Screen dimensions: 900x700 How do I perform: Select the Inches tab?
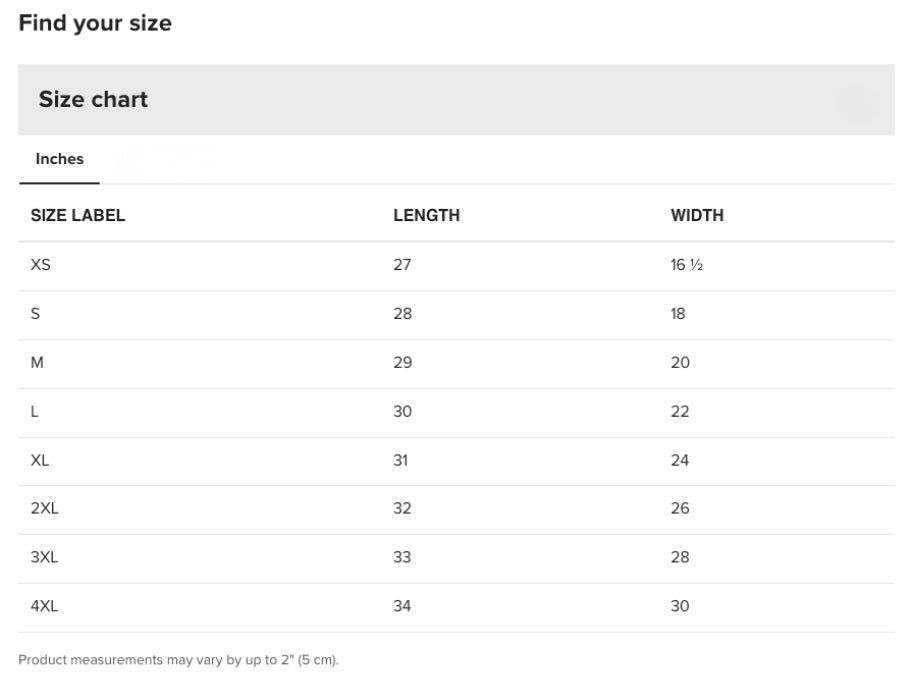tap(60, 159)
